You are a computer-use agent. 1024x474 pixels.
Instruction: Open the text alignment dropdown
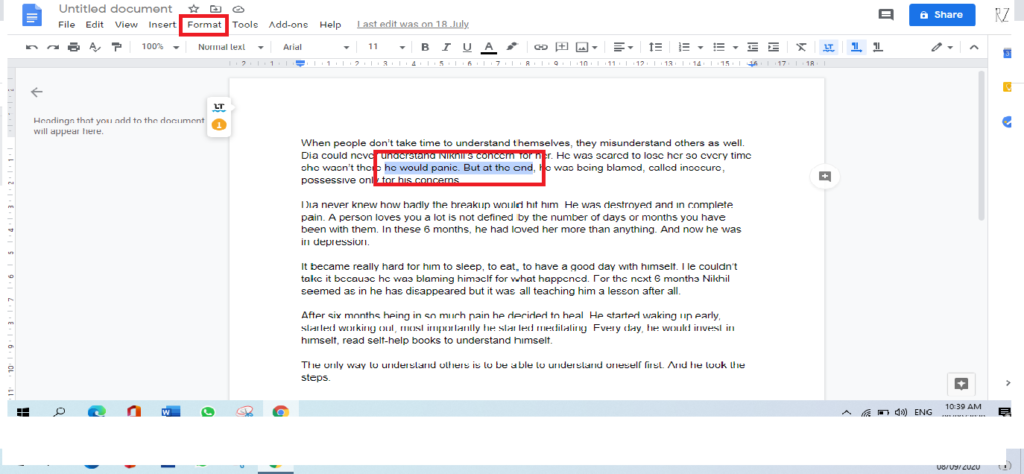[x=624, y=47]
